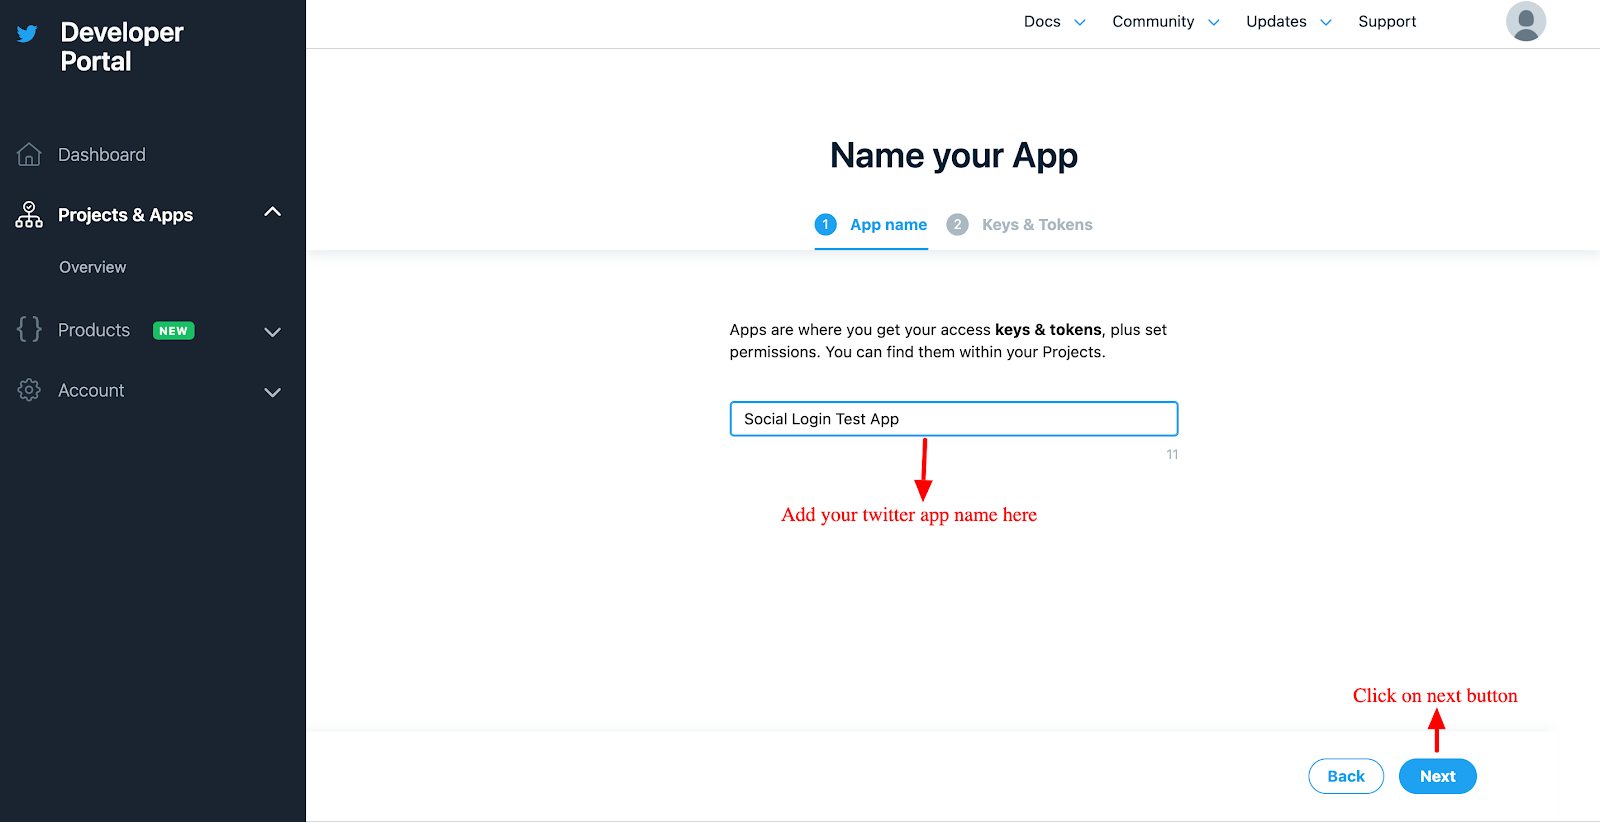This screenshot has height=822, width=1600.
Task: Click the Products curly braces icon
Action: pyautogui.click(x=29, y=329)
